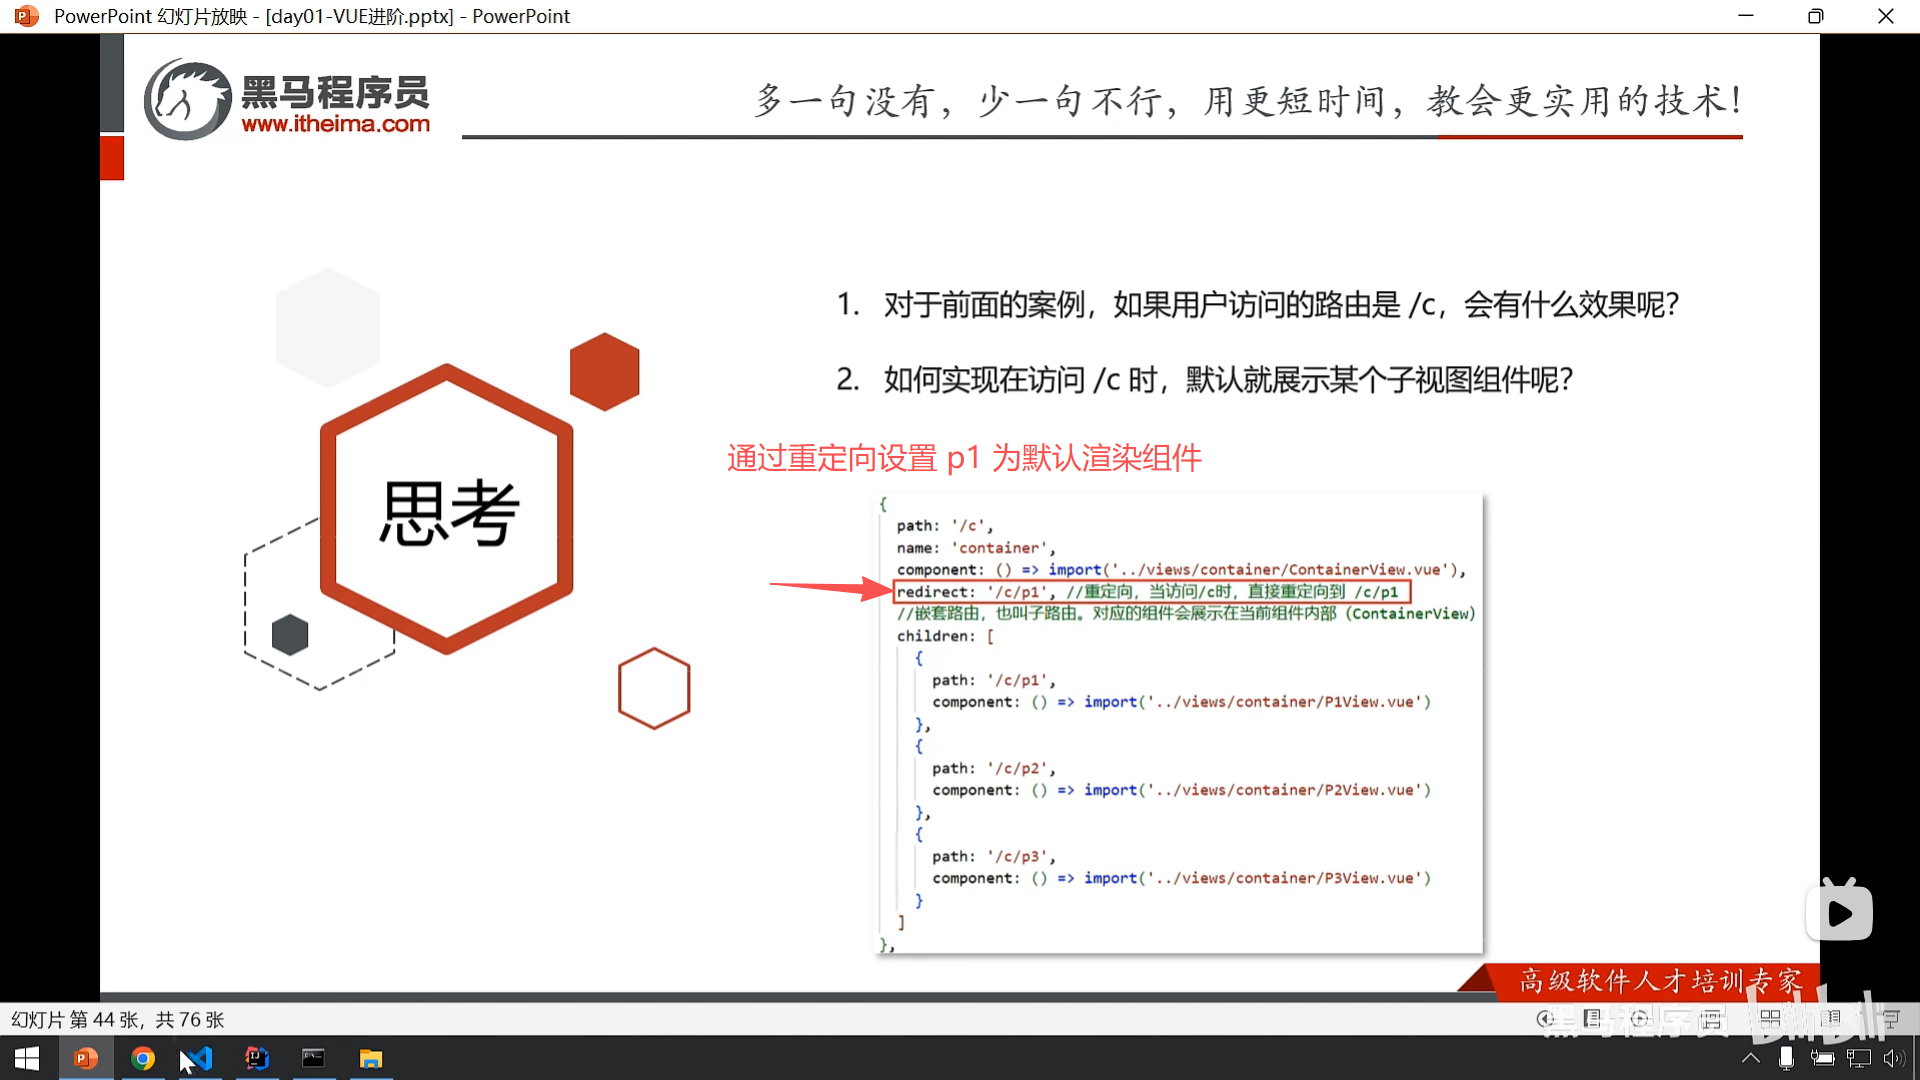1920x1080 pixels.
Task: Go to previous slide using arrow button
Action: point(1545,1019)
